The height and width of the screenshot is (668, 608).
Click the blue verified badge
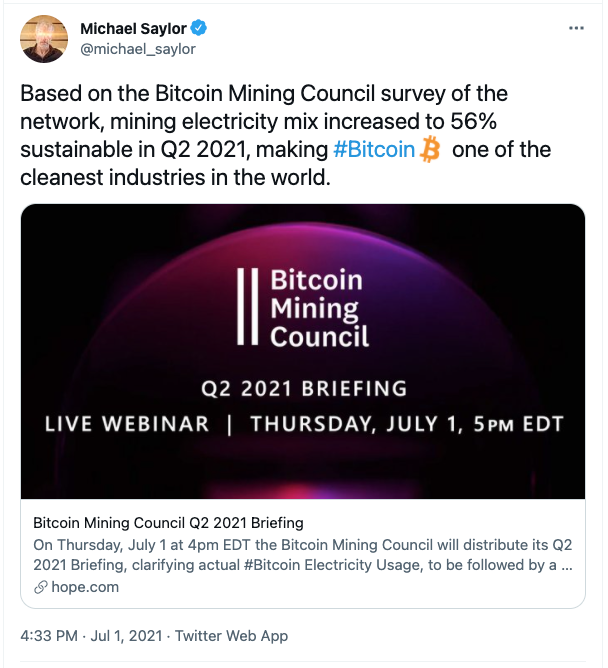click(x=195, y=29)
